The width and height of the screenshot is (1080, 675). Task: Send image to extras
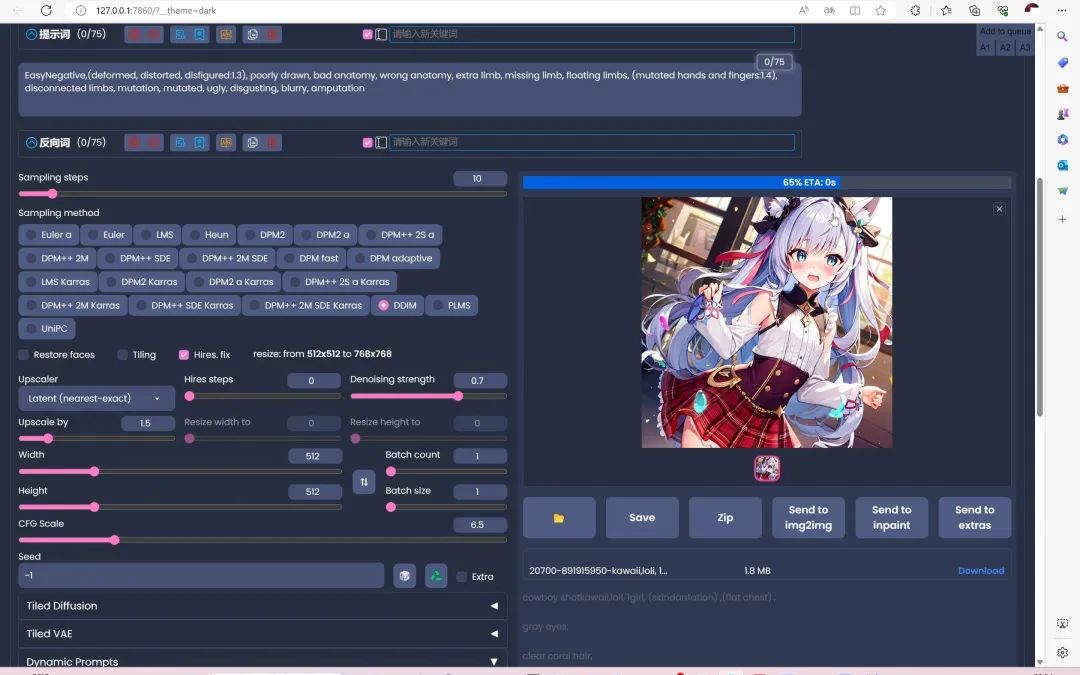[975, 518]
